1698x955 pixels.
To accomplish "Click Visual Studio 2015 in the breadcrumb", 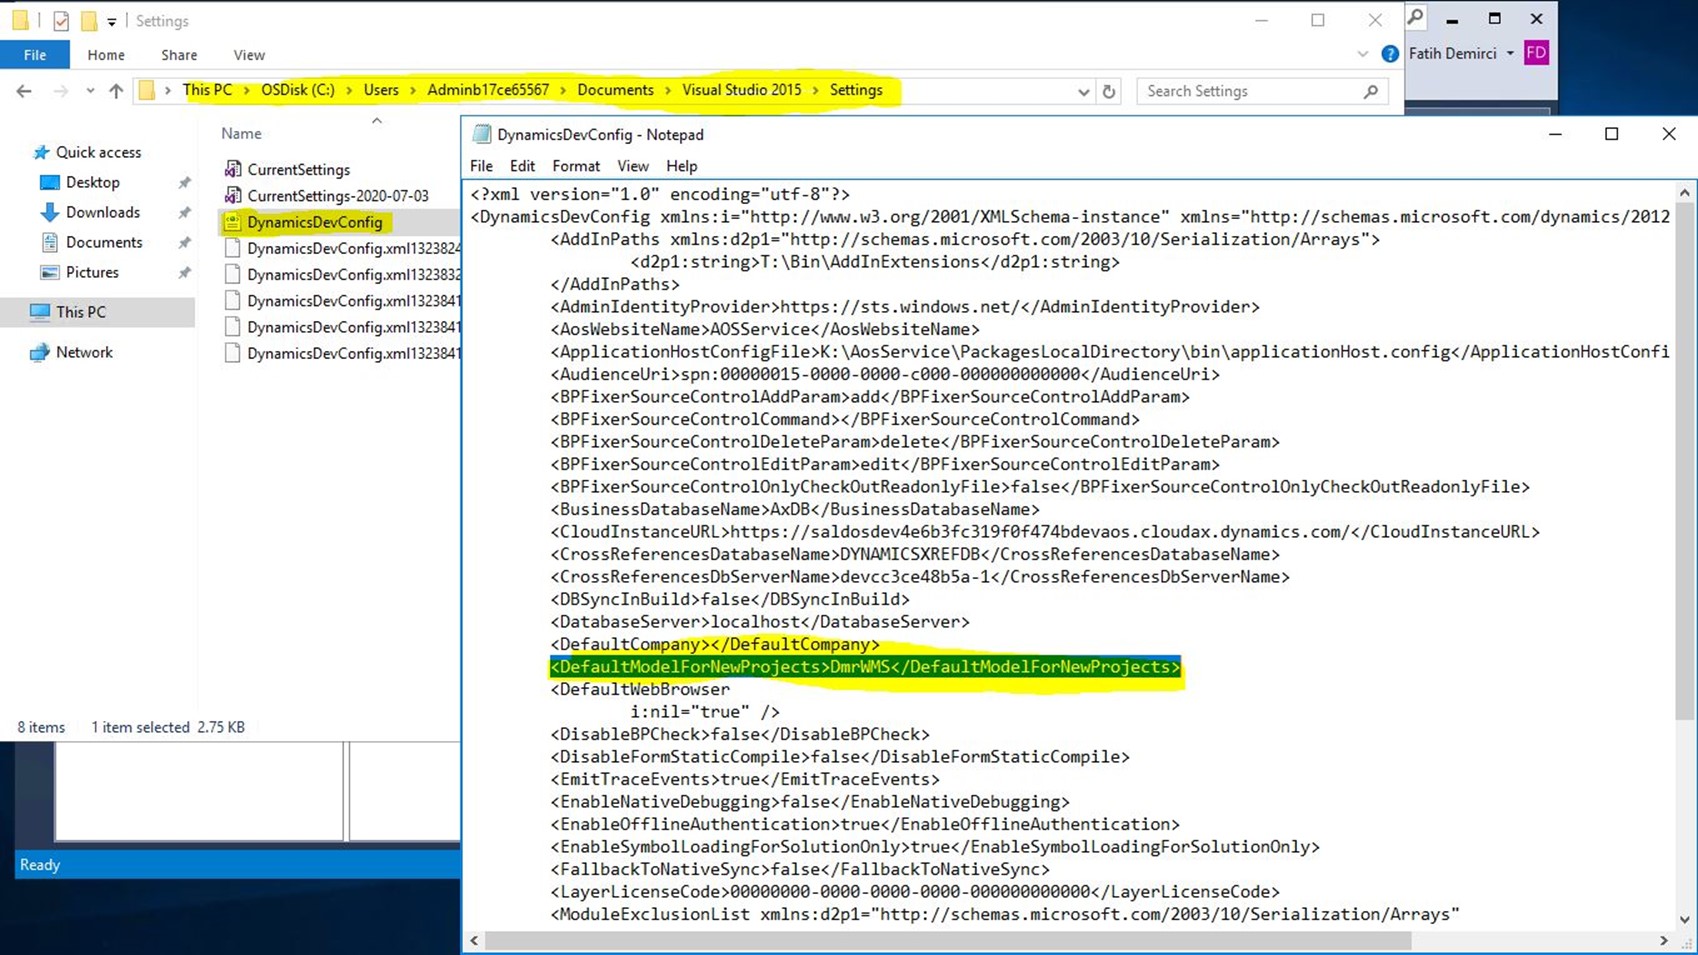I will (x=742, y=90).
